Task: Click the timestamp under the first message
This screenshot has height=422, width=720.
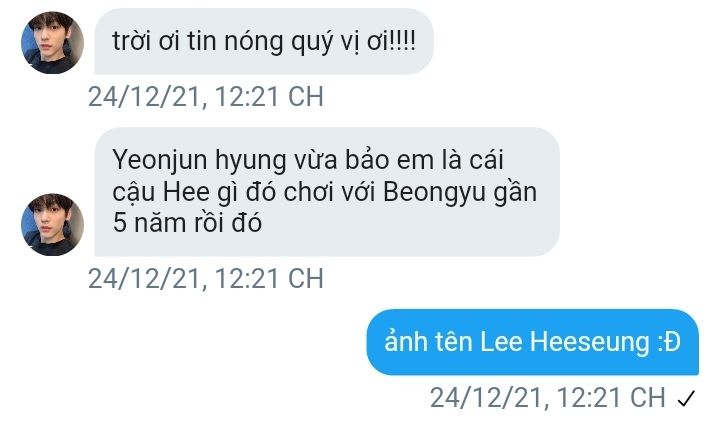Action: pyautogui.click(x=206, y=97)
